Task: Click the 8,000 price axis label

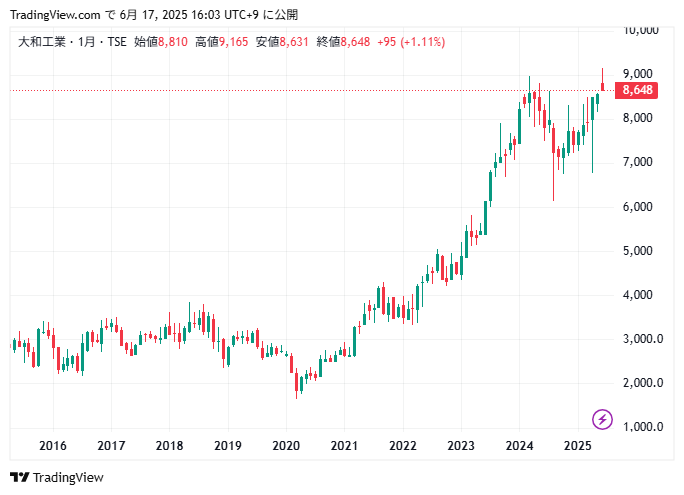Action: click(x=638, y=118)
